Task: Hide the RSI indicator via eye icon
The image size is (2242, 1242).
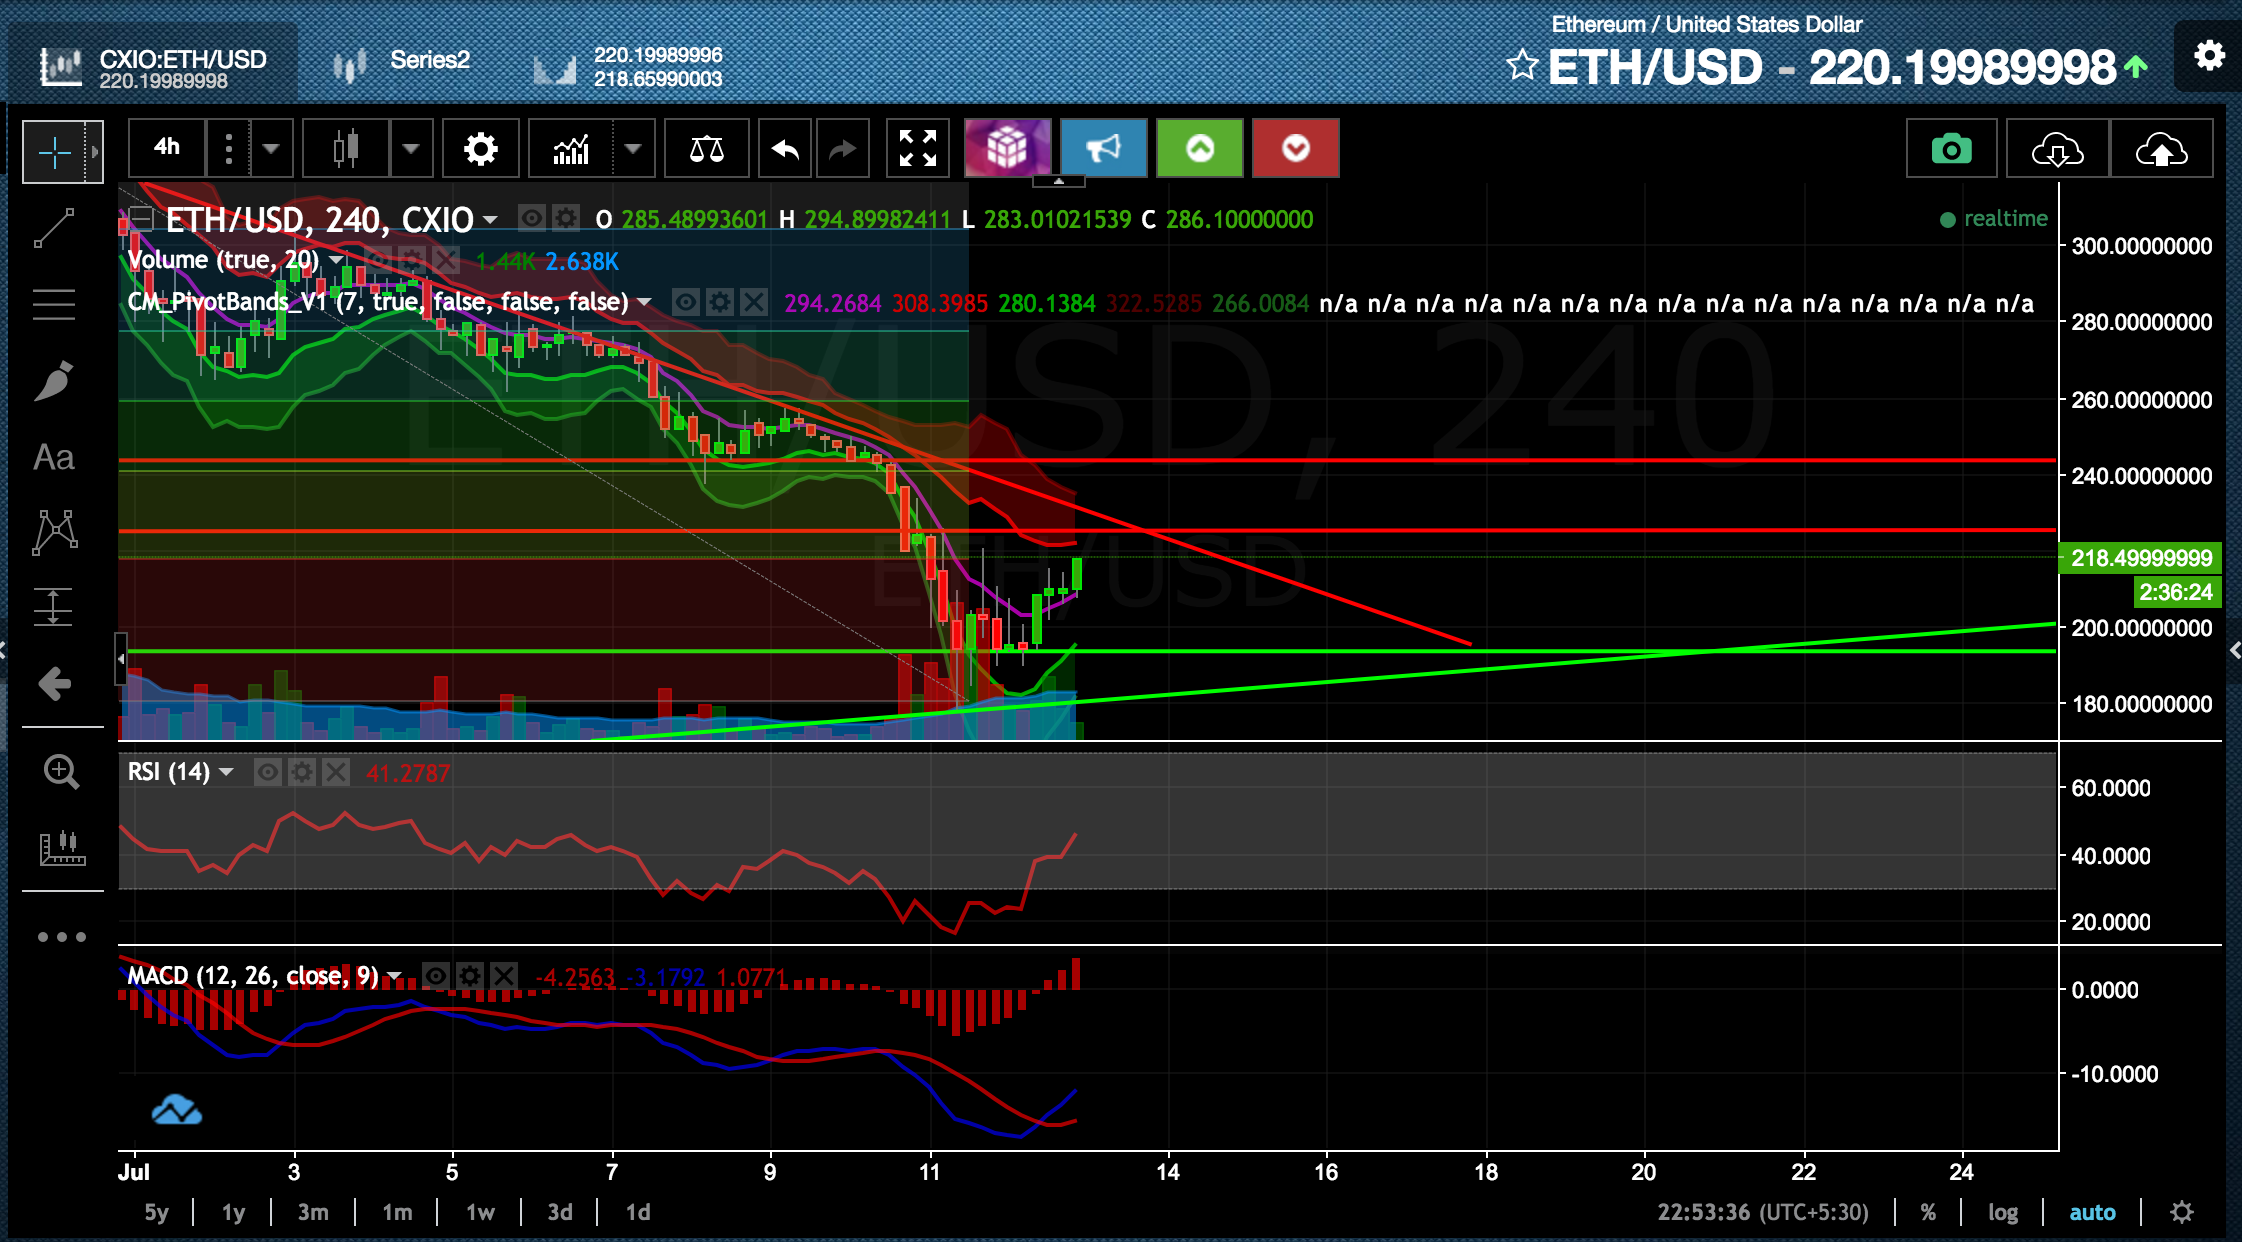Action: coord(267,772)
